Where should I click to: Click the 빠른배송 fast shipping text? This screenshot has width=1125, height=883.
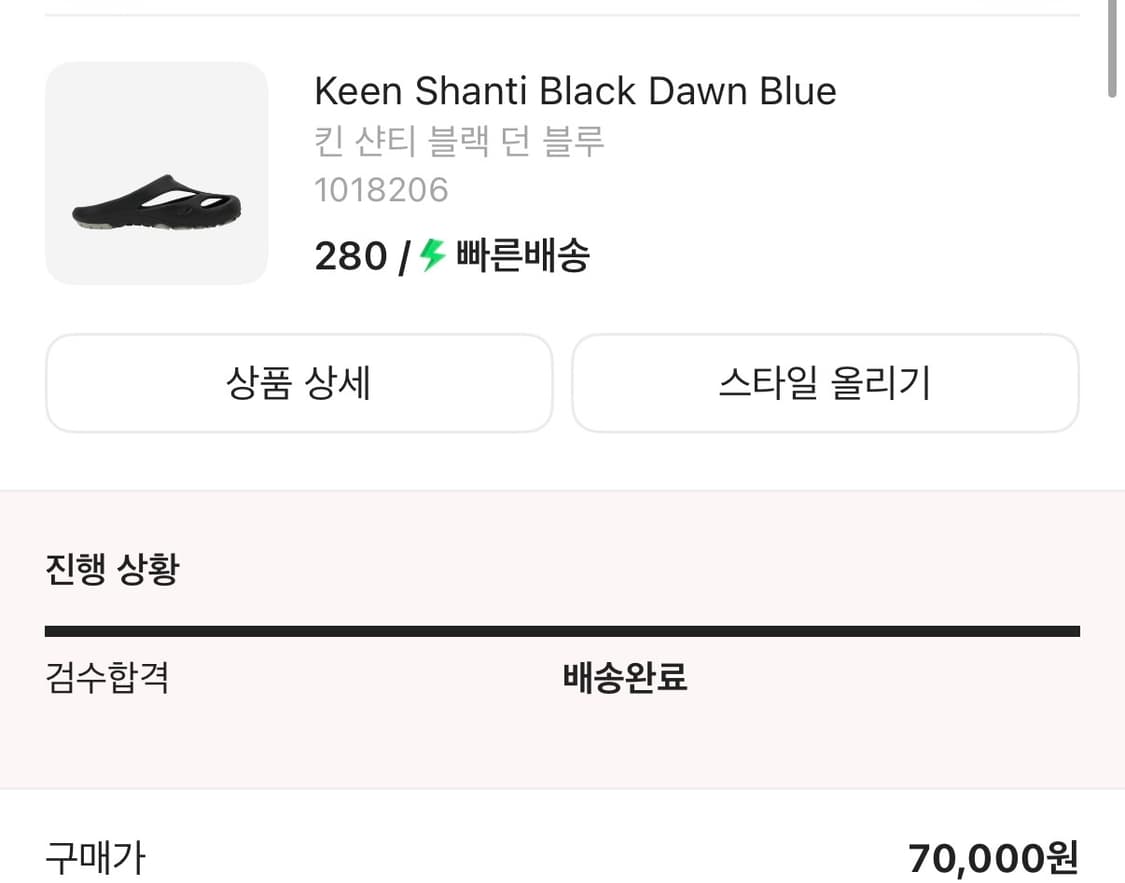click(521, 257)
